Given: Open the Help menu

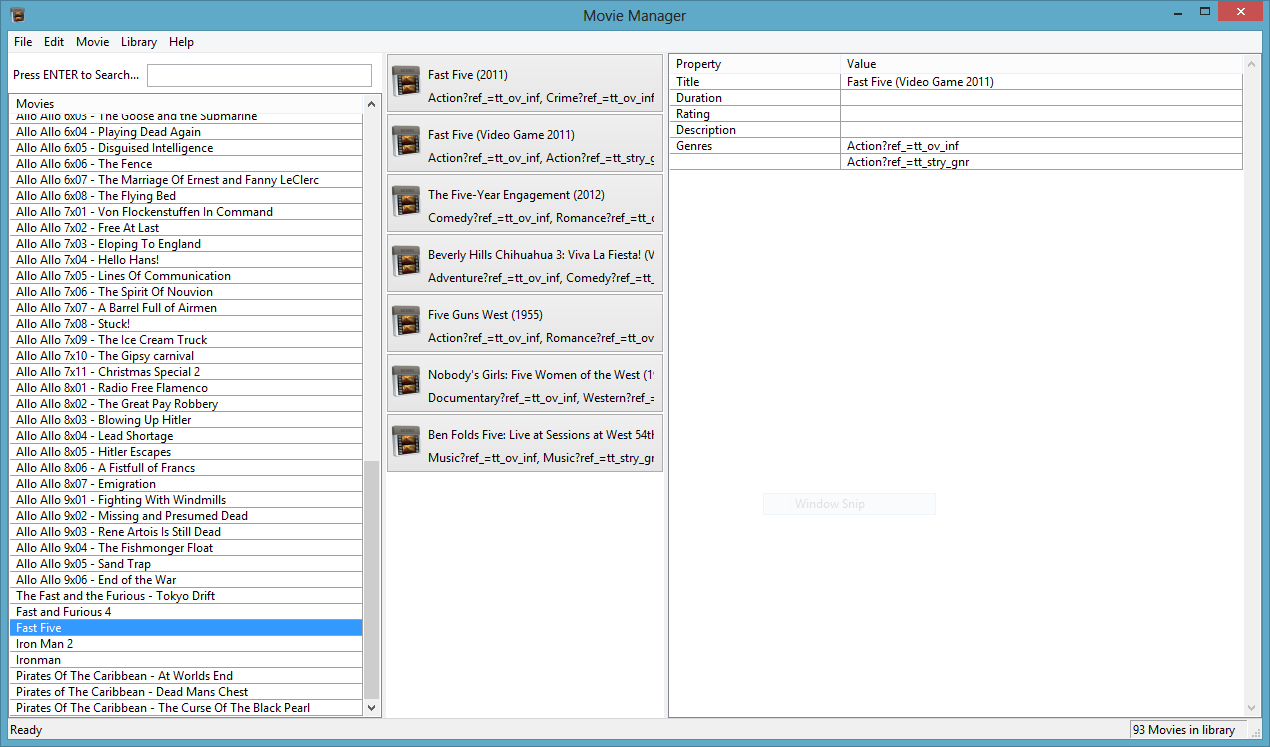Looking at the screenshot, I should click(181, 42).
